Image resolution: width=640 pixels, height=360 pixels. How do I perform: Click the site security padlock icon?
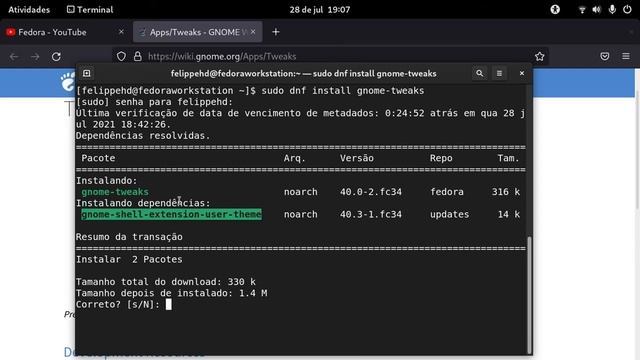(138, 56)
